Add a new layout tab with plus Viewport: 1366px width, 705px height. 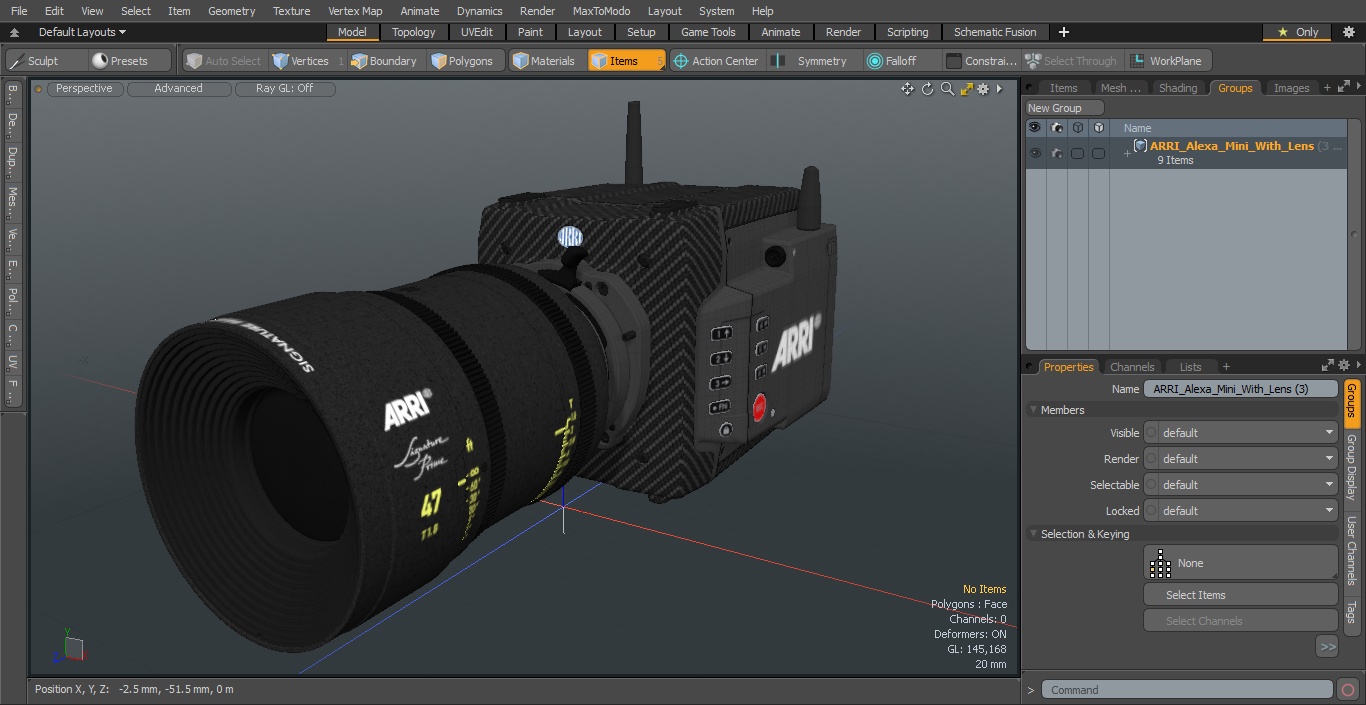click(x=1064, y=32)
